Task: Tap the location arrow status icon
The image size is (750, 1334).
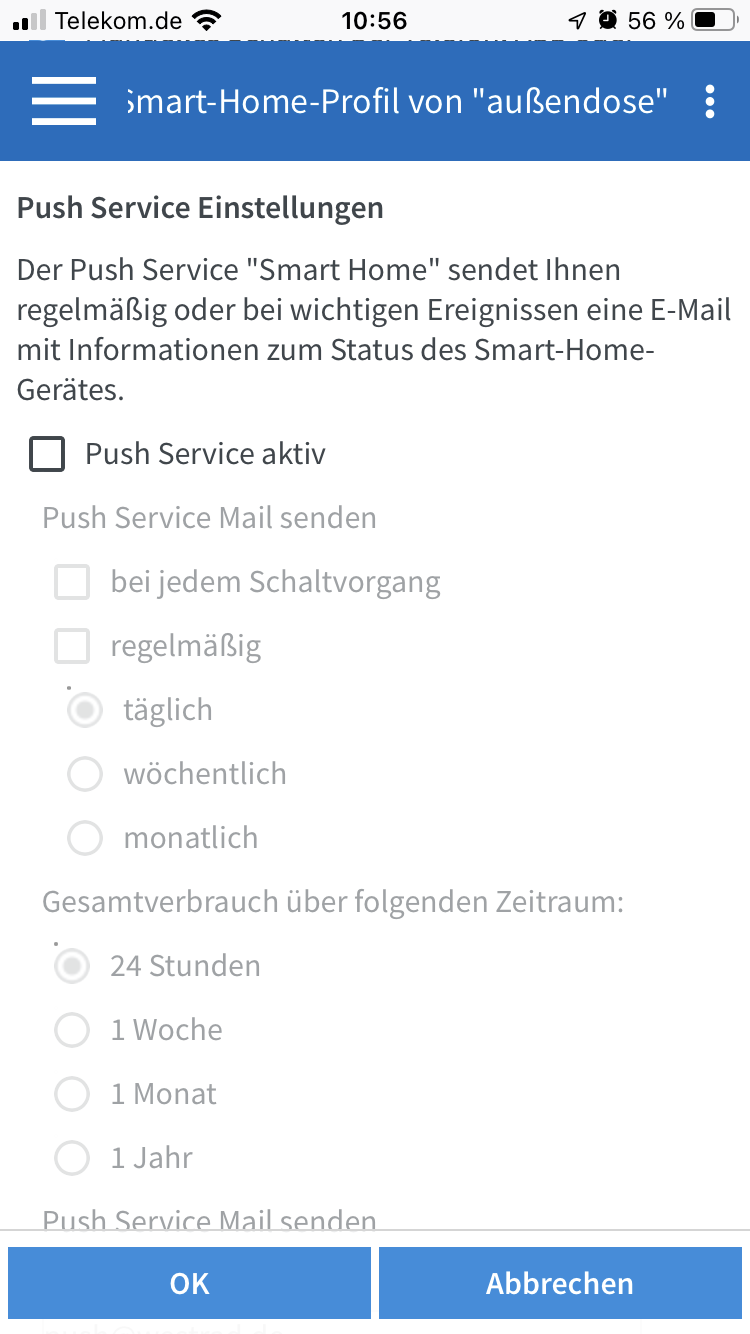Action: 577,20
